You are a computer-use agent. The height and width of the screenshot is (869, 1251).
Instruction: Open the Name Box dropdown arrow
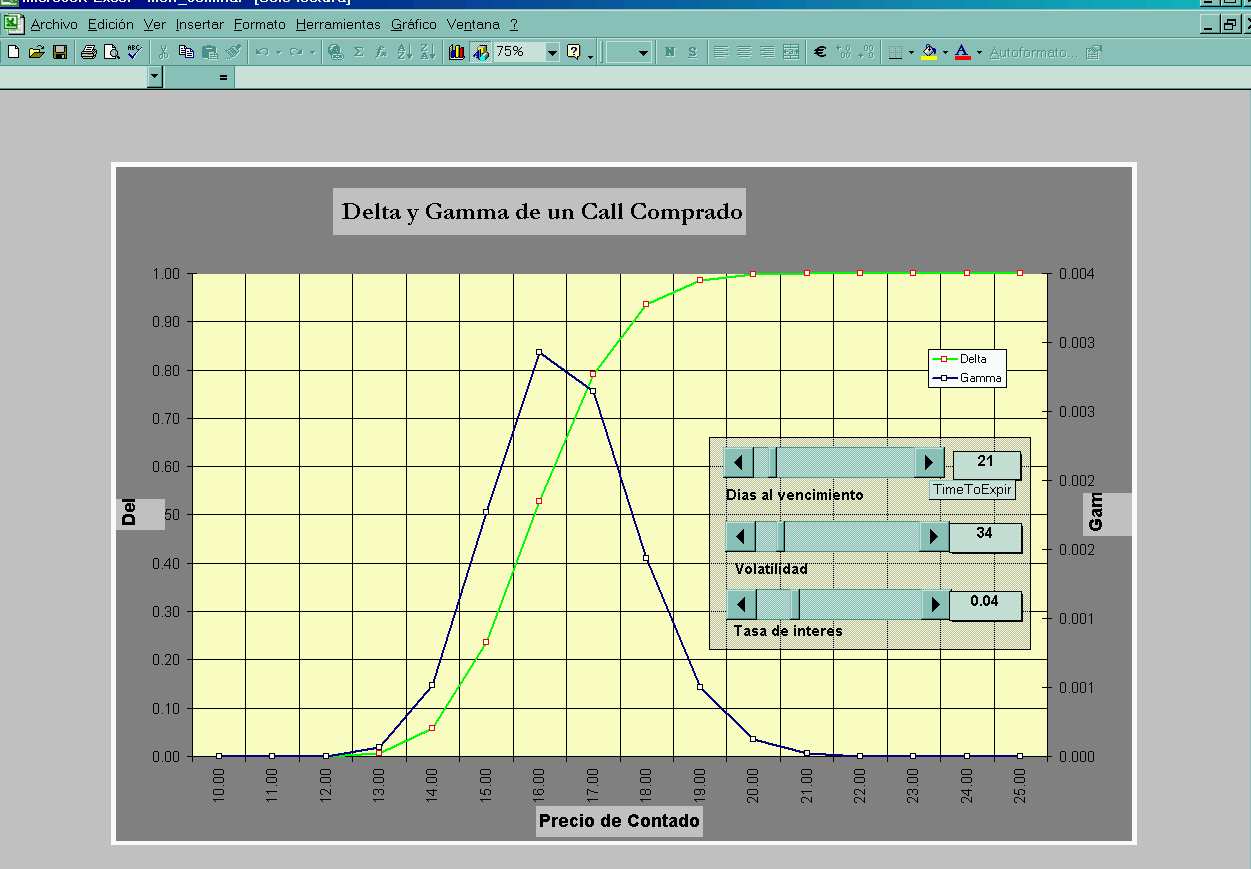[x=154, y=76]
